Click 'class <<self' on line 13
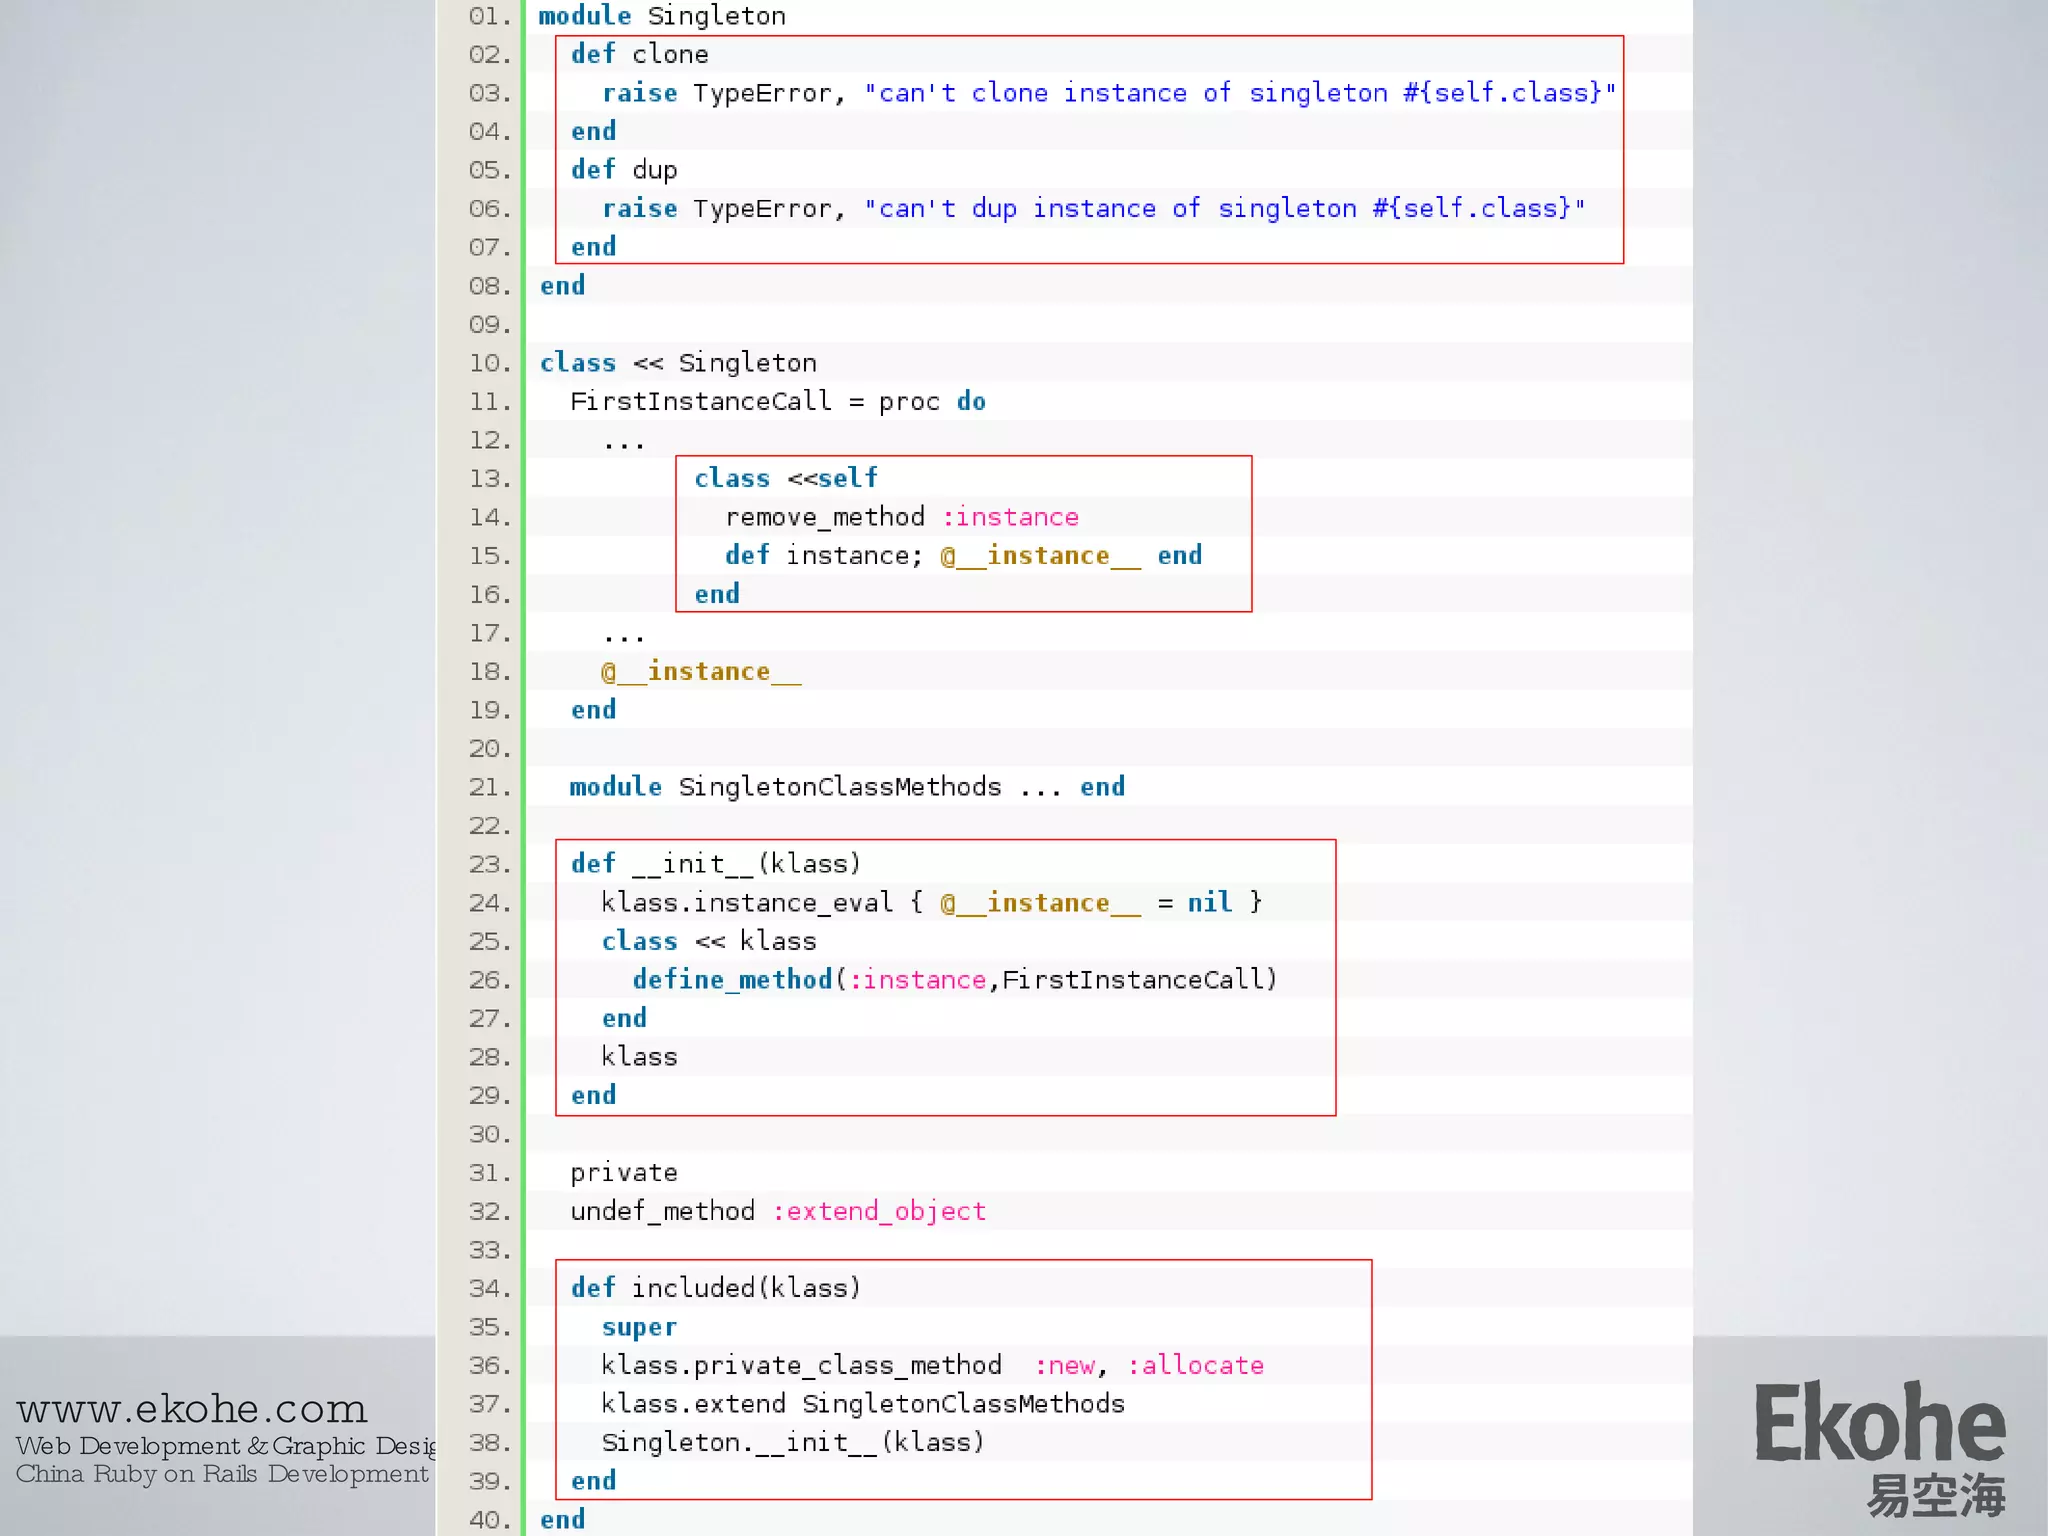This screenshot has height=1536, width=2048. (x=786, y=478)
